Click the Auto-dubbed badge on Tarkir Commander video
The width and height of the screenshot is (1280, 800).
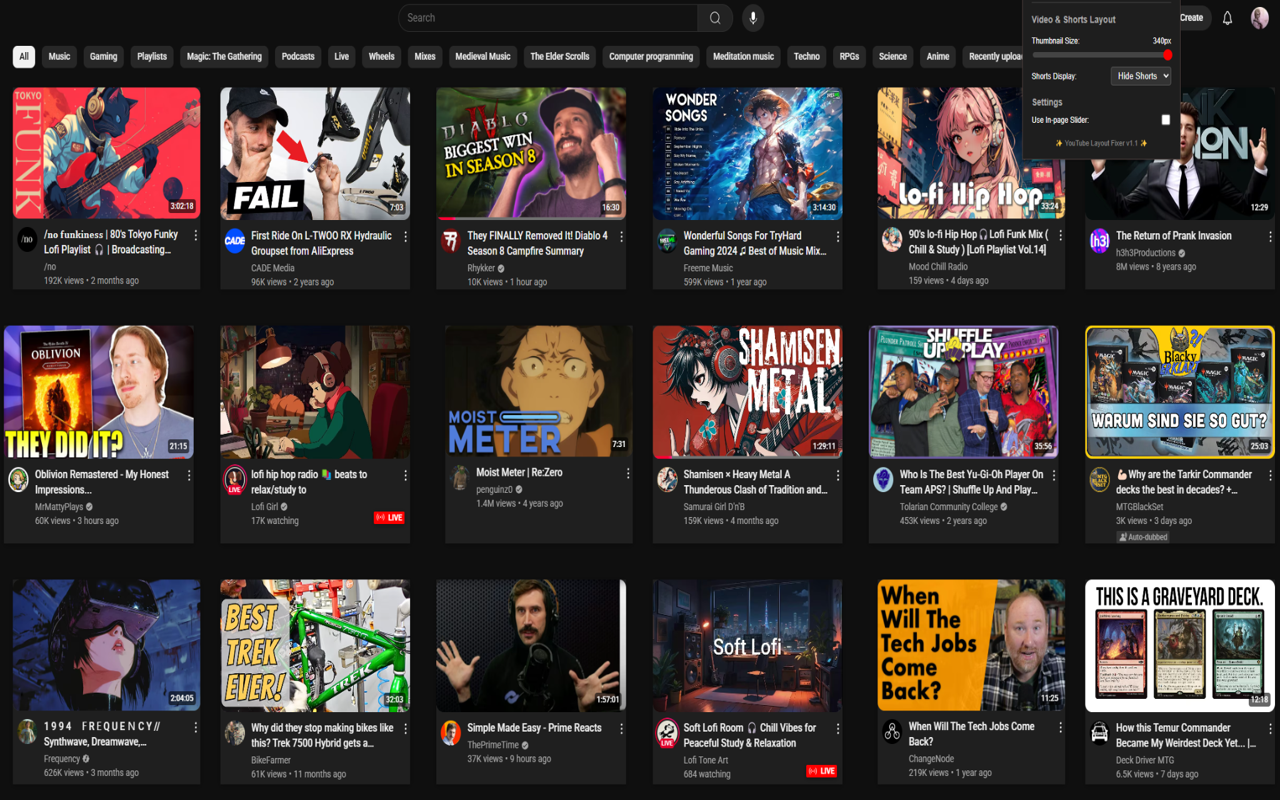coord(1143,536)
